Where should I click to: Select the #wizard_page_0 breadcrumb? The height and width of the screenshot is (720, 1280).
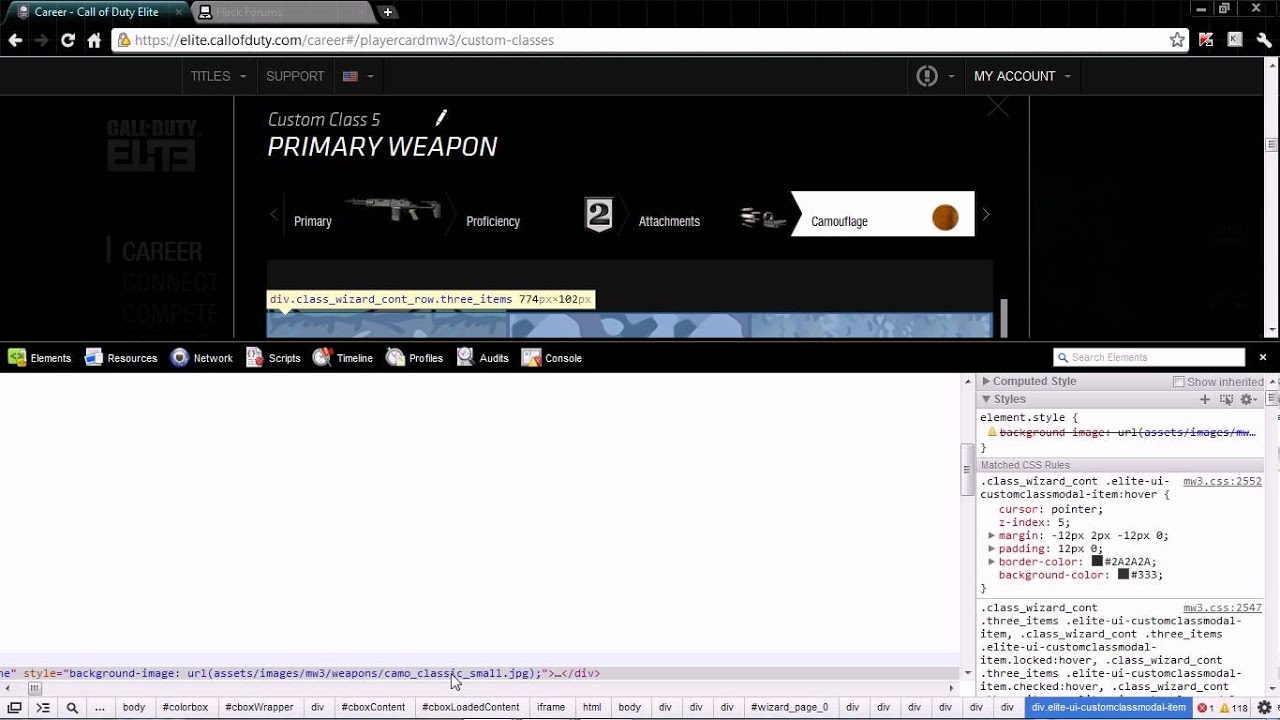tap(790, 707)
